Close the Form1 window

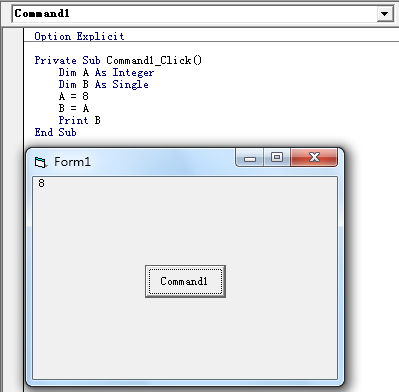pos(314,157)
